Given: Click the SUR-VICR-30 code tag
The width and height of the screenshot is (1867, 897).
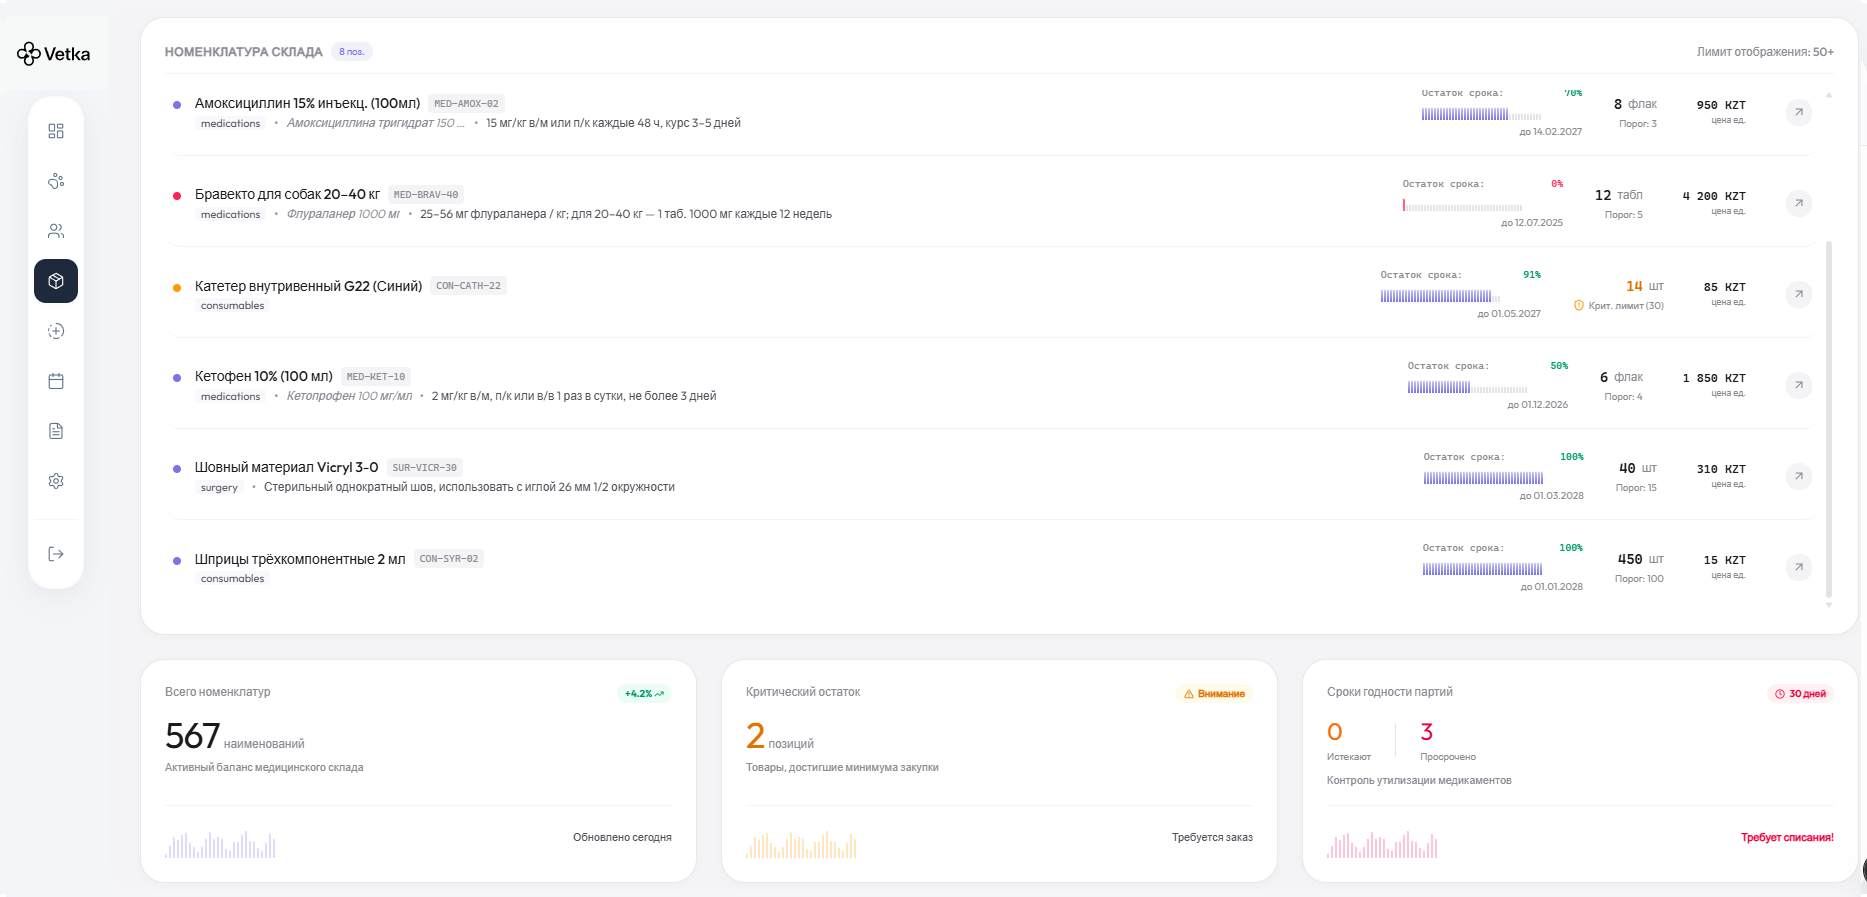Looking at the screenshot, I should pos(424,467).
